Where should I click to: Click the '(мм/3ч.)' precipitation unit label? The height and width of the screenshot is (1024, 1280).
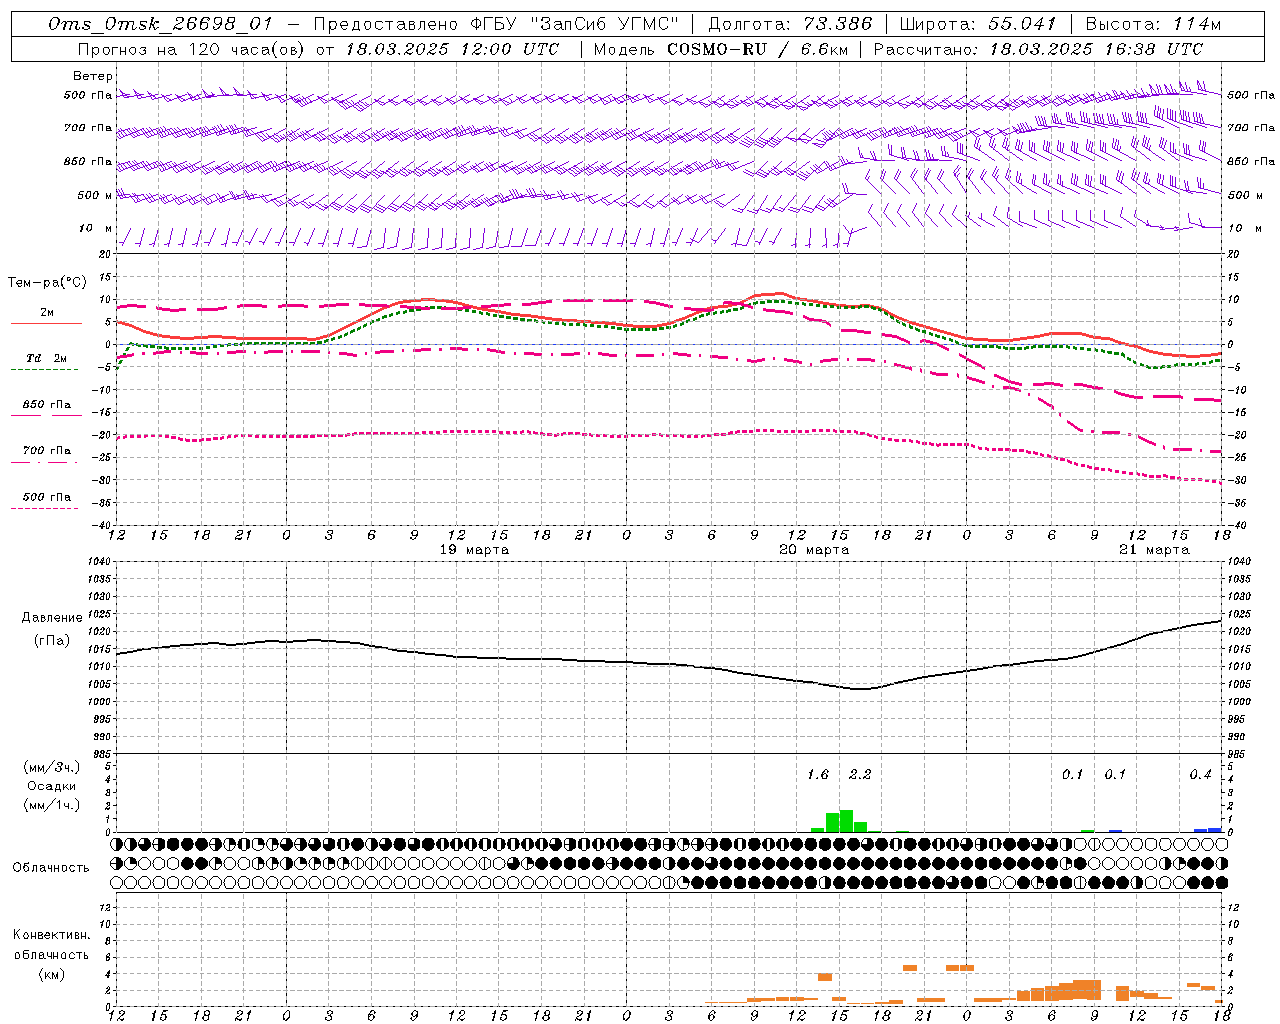tap(52, 767)
